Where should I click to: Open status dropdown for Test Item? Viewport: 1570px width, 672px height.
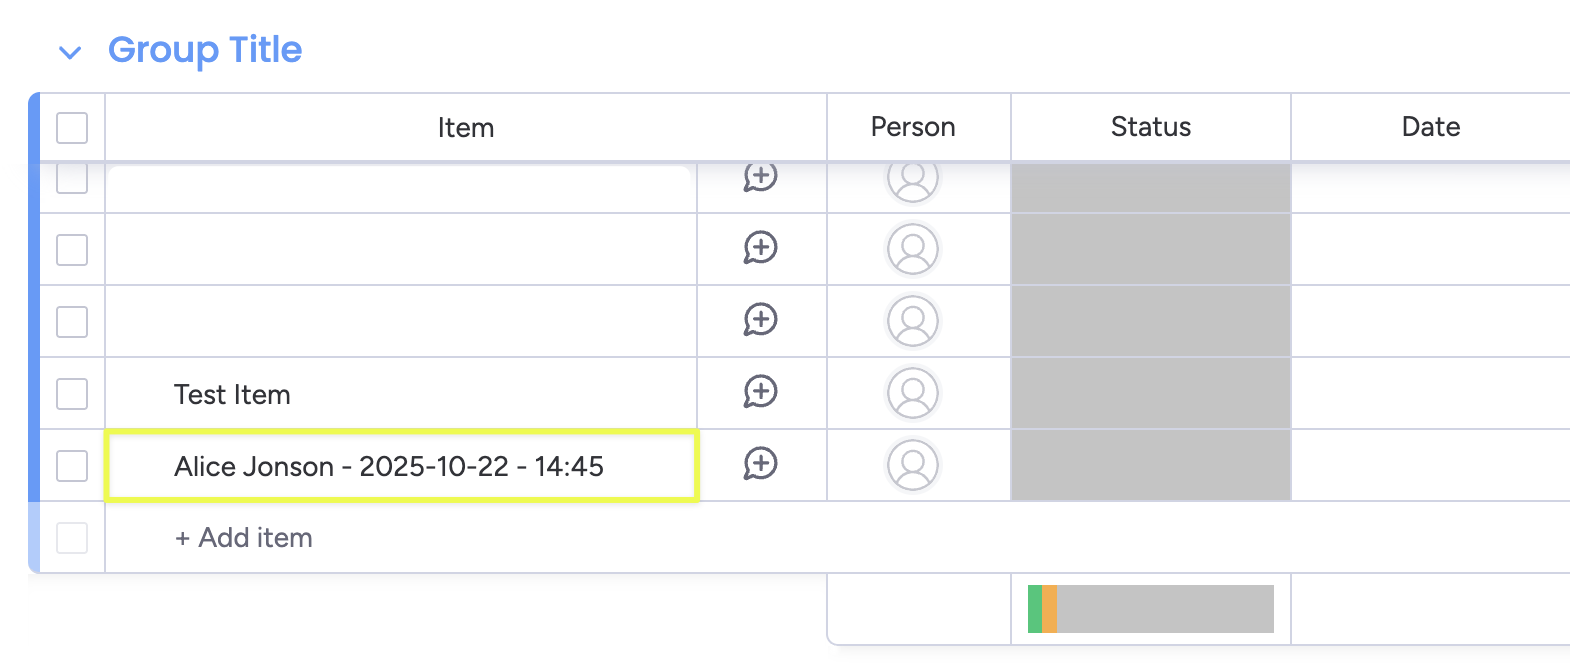coord(1150,393)
